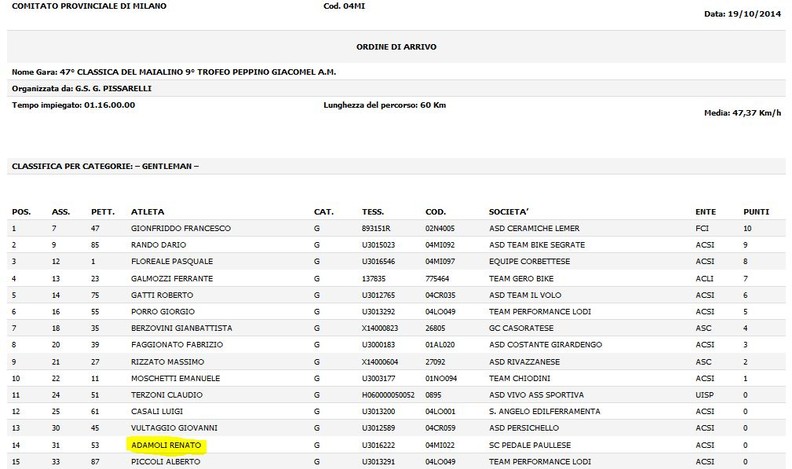
Task: Click the ASS. column header
Action: point(61,212)
